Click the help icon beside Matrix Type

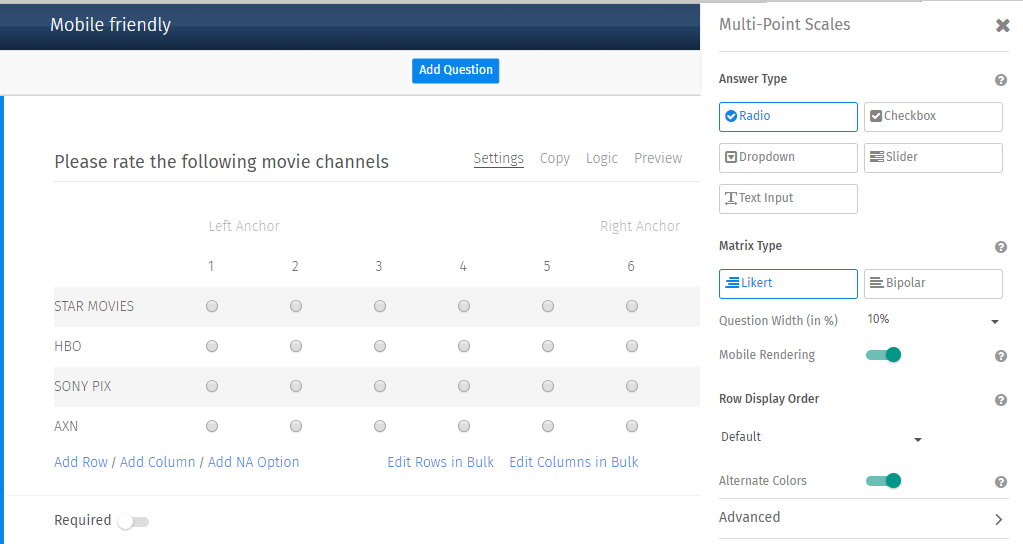(1000, 247)
